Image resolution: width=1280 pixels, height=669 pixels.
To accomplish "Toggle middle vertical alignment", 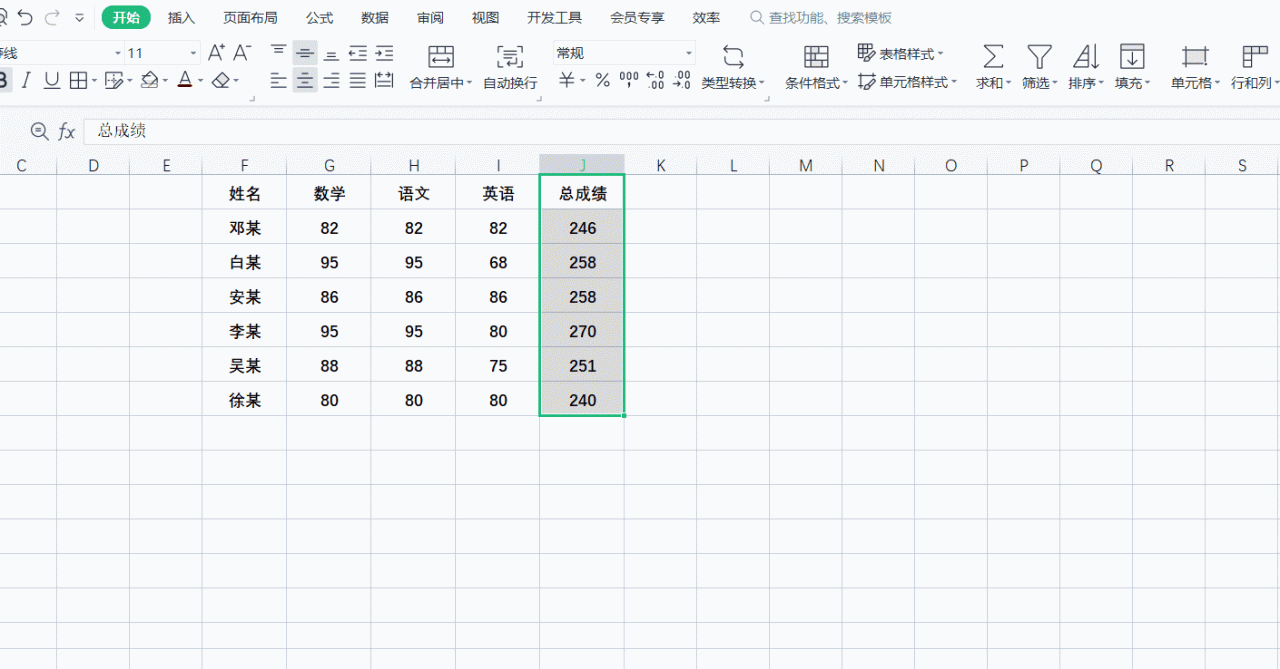I will (305, 53).
